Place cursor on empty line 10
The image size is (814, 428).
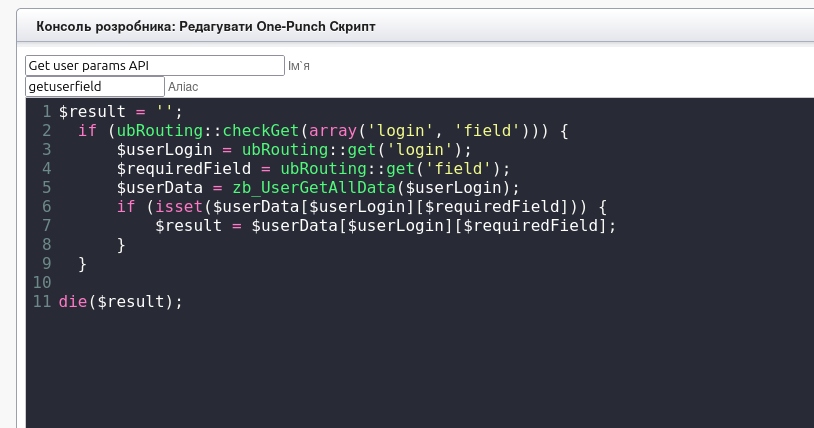click(x=200, y=282)
